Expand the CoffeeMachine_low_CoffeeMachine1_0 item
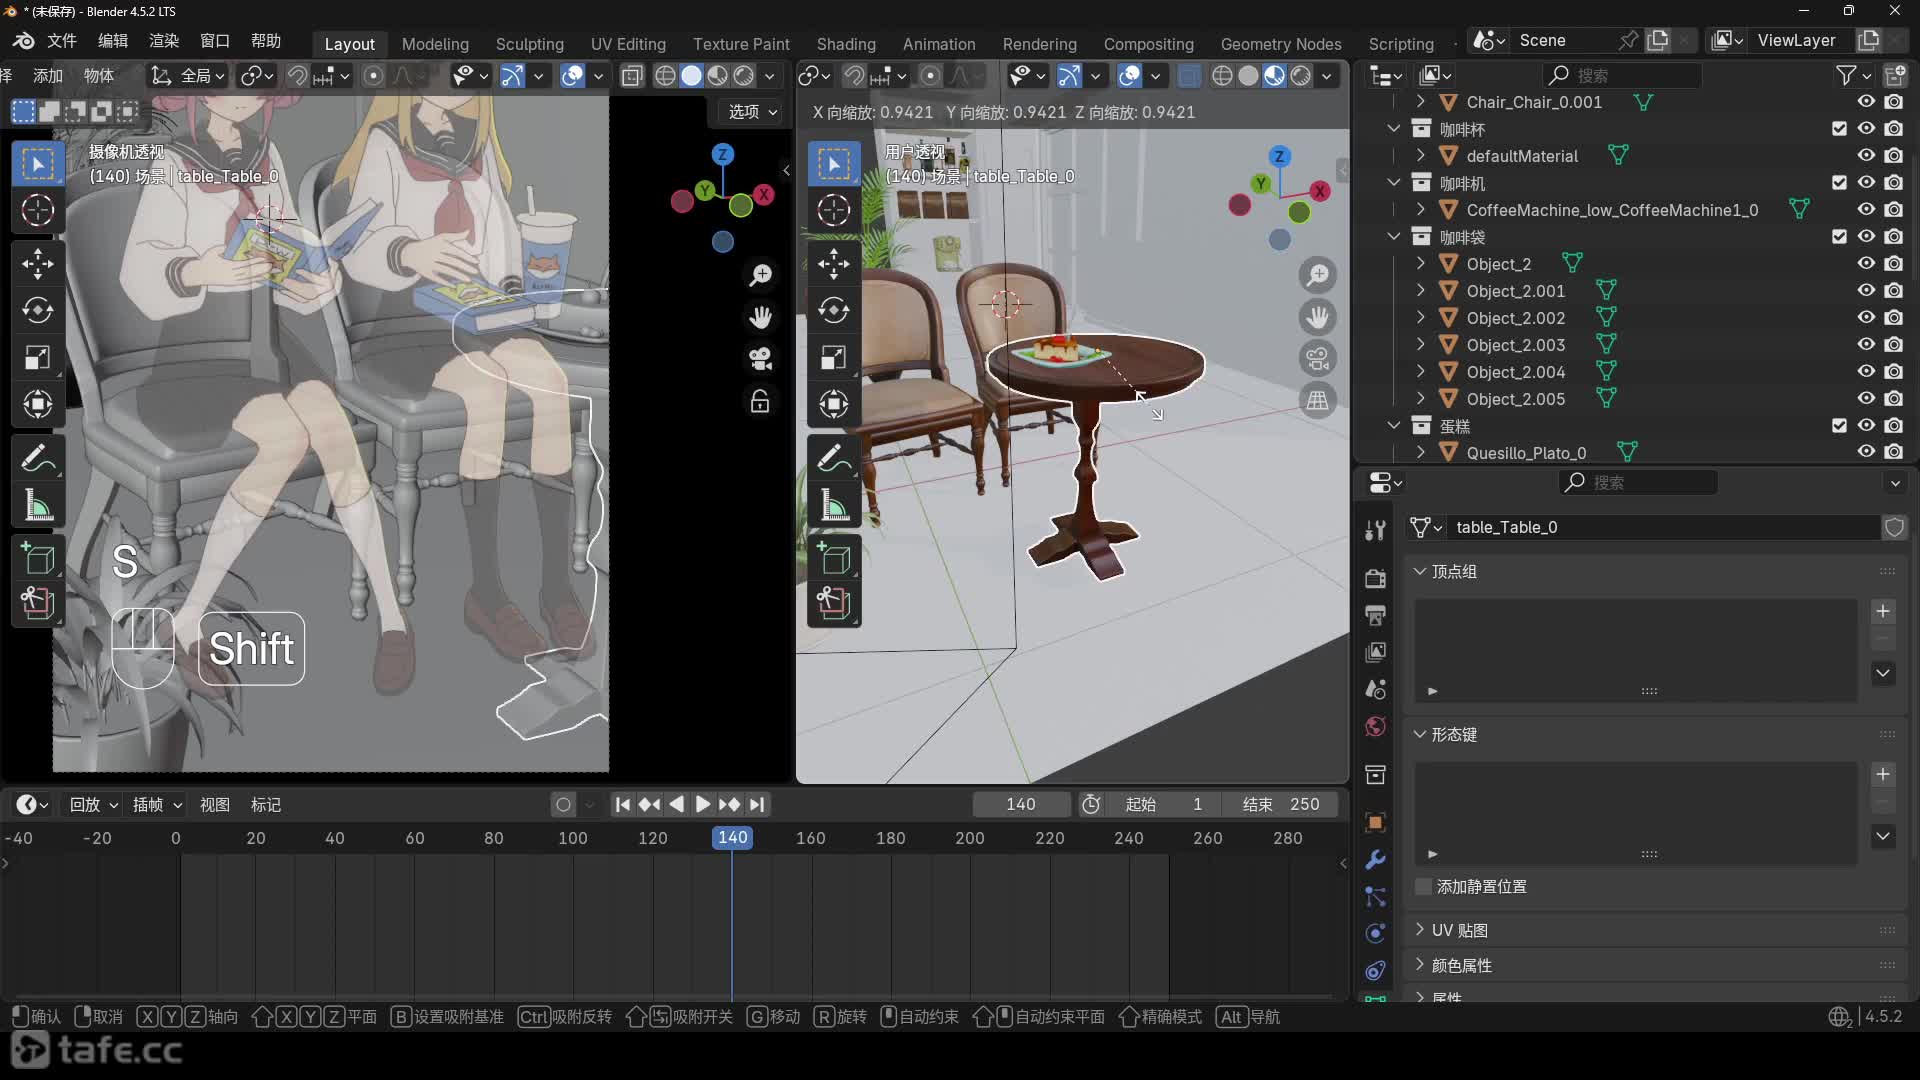Screen dimensions: 1920x1080 (x=1421, y=210)
